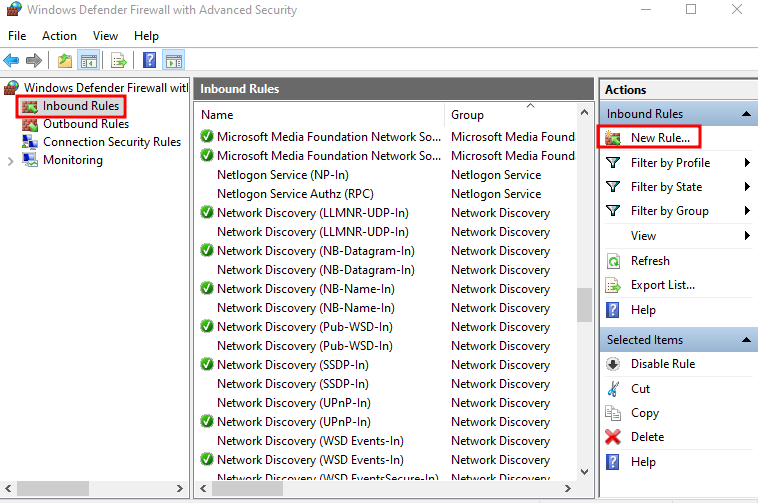Click the Help icon under Inbound Rules actions
Image resolution: width=758 pixels, height=503 pixels.
tap(613, 310)
